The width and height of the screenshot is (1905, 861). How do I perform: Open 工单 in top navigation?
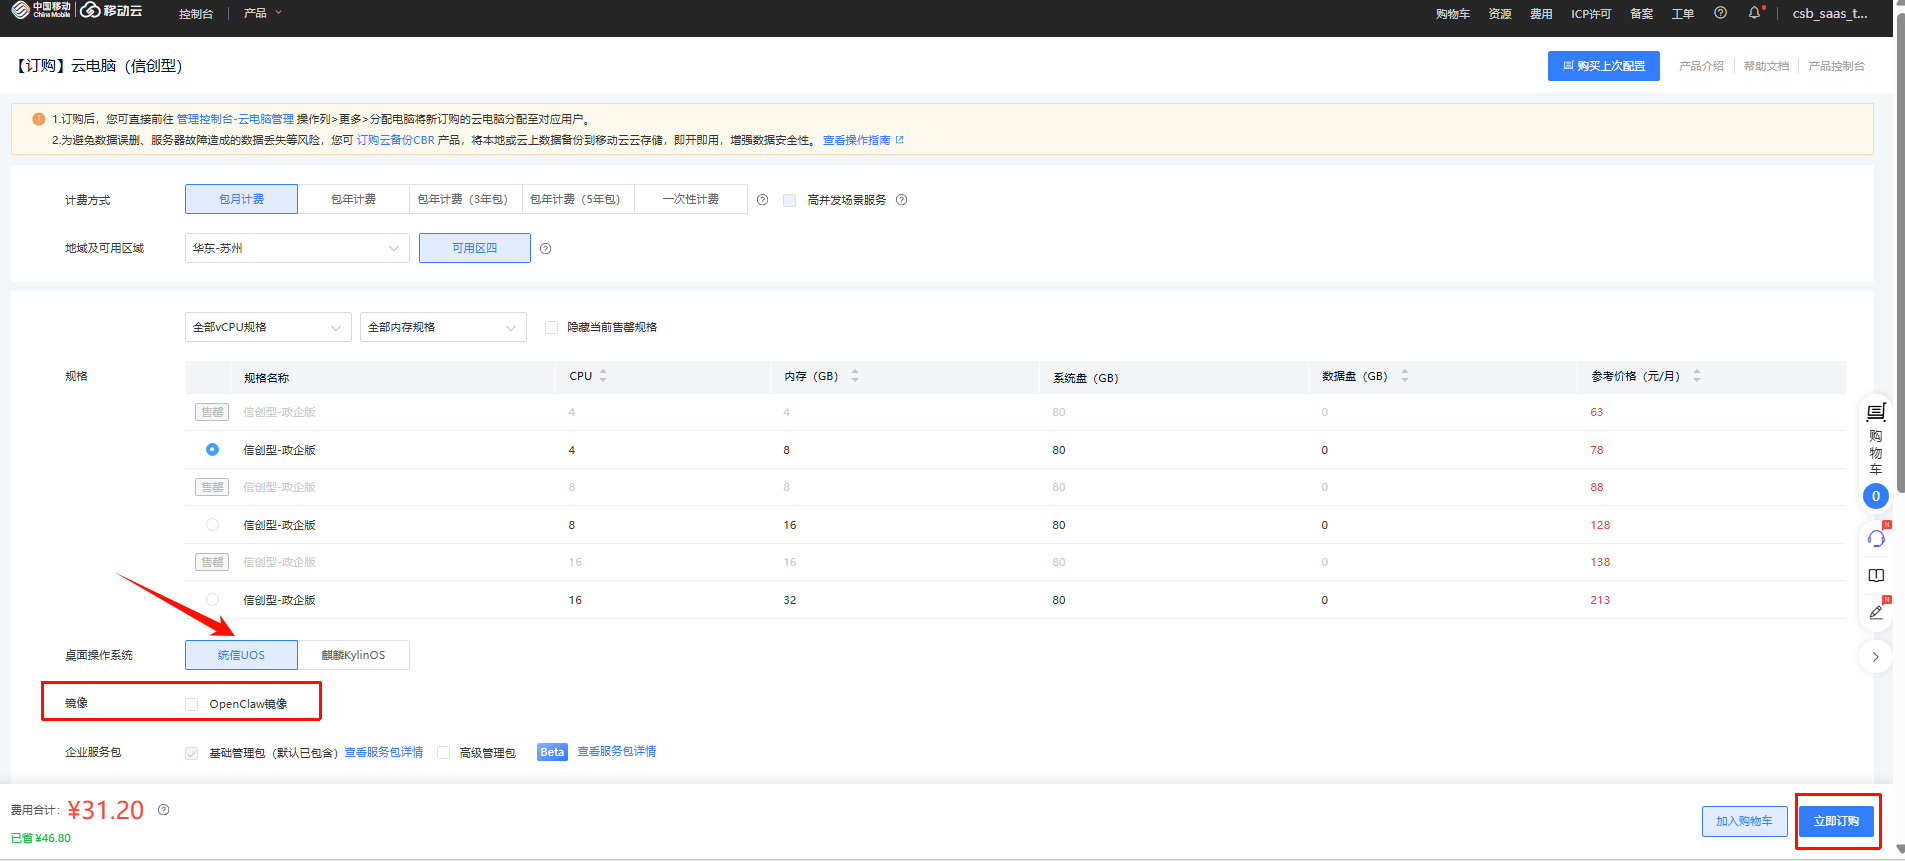[1683, 14]
